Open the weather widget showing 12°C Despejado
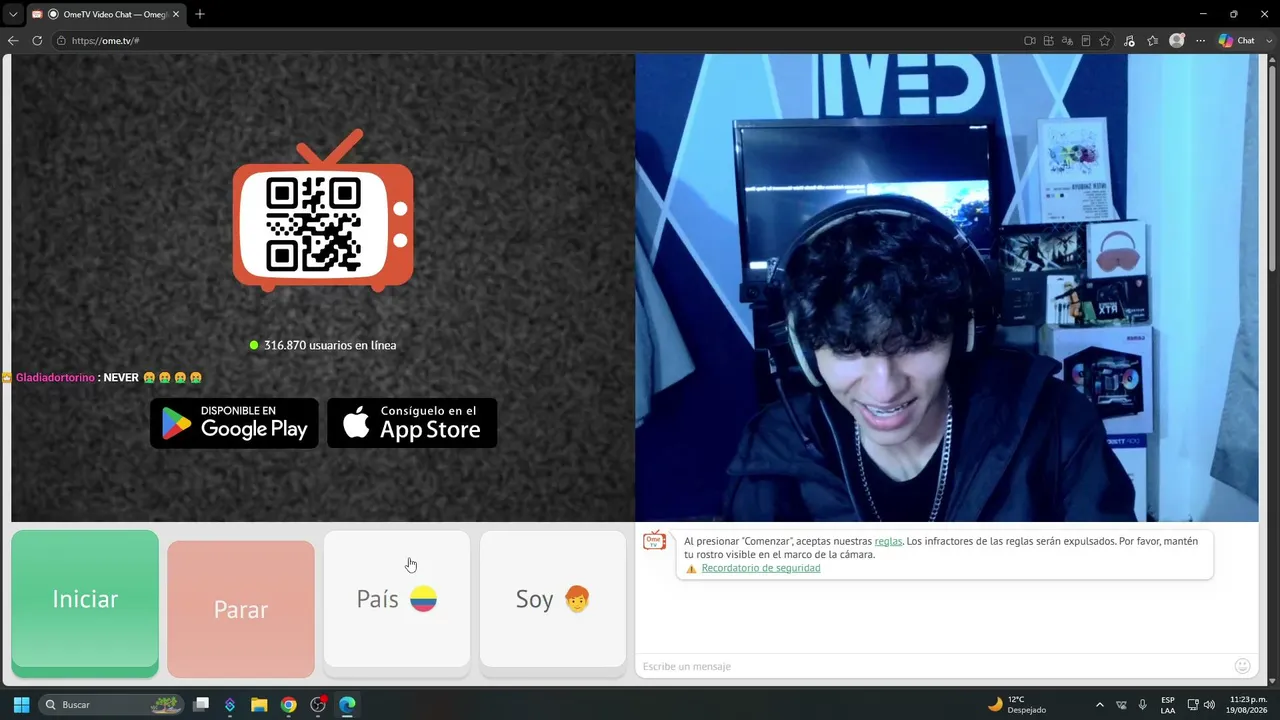Image resolution: width=1280 pixels, height=720 pixels. (x=1017, y=705)
